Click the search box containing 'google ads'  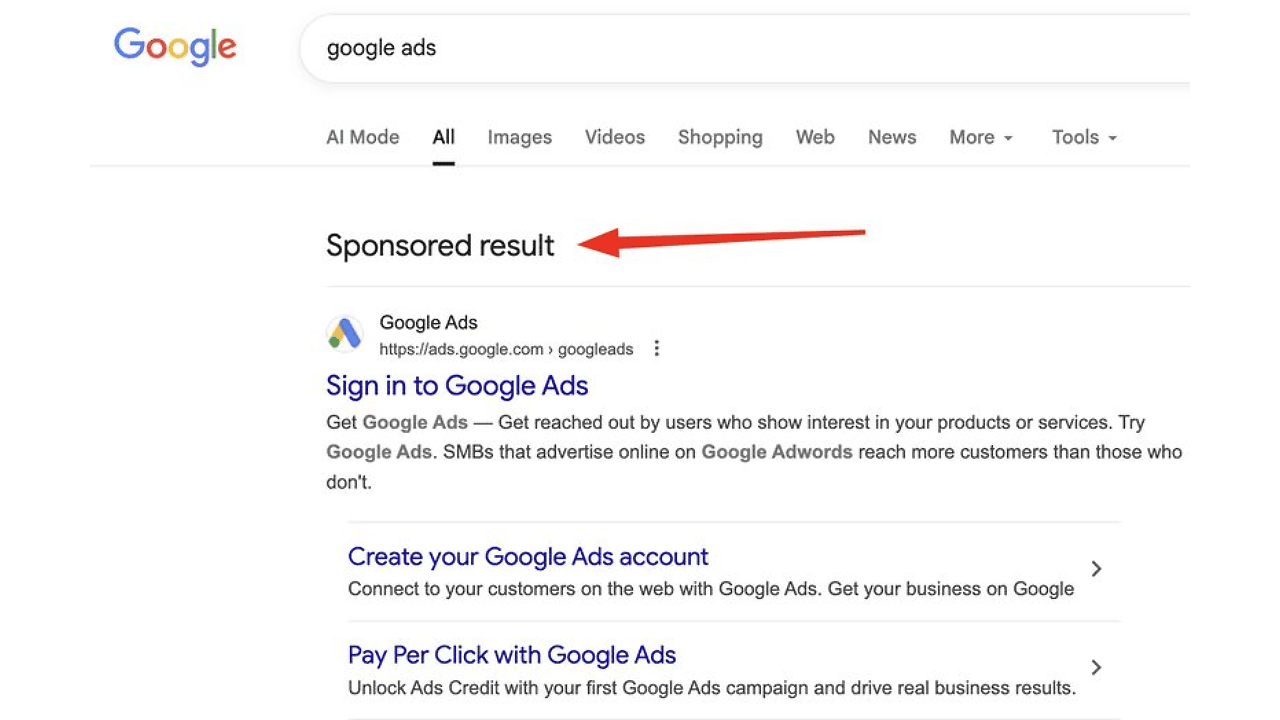coord(700,48)
